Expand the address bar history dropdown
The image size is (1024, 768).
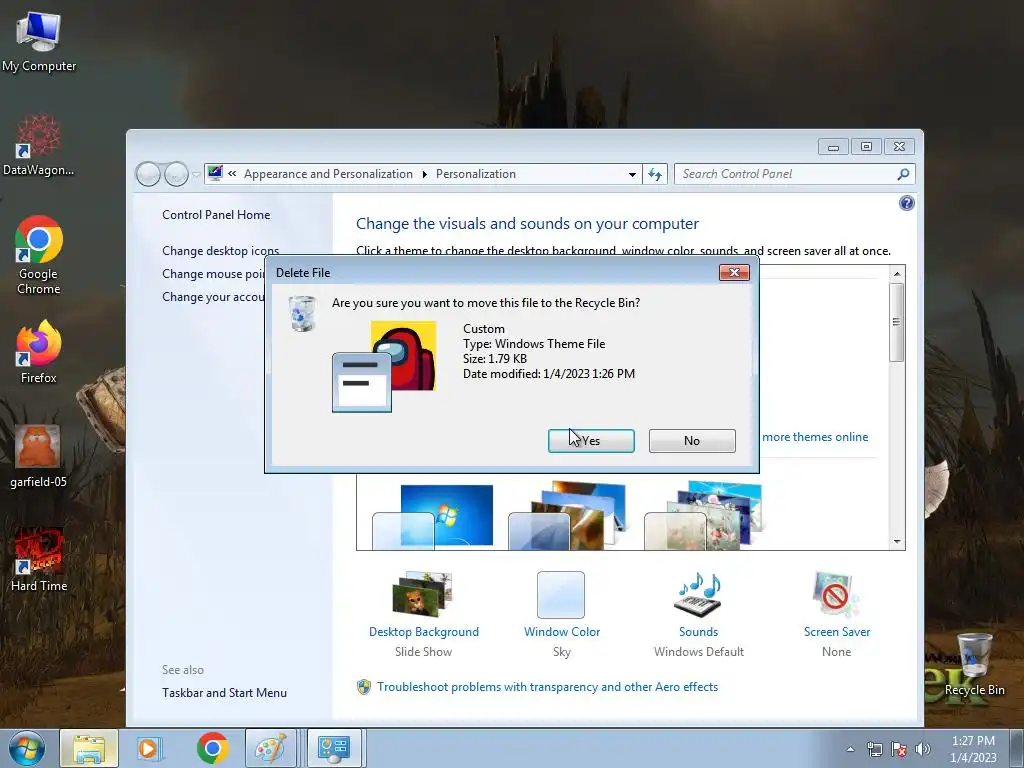[632, 174]
